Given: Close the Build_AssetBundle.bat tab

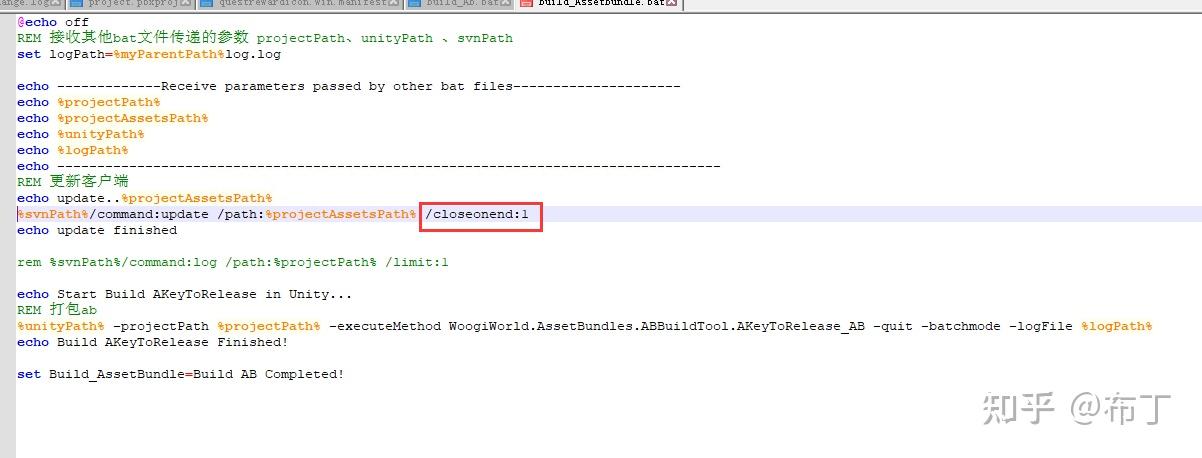Looking at the screenshot, I should pyautogui.click(x=672, y=4).
